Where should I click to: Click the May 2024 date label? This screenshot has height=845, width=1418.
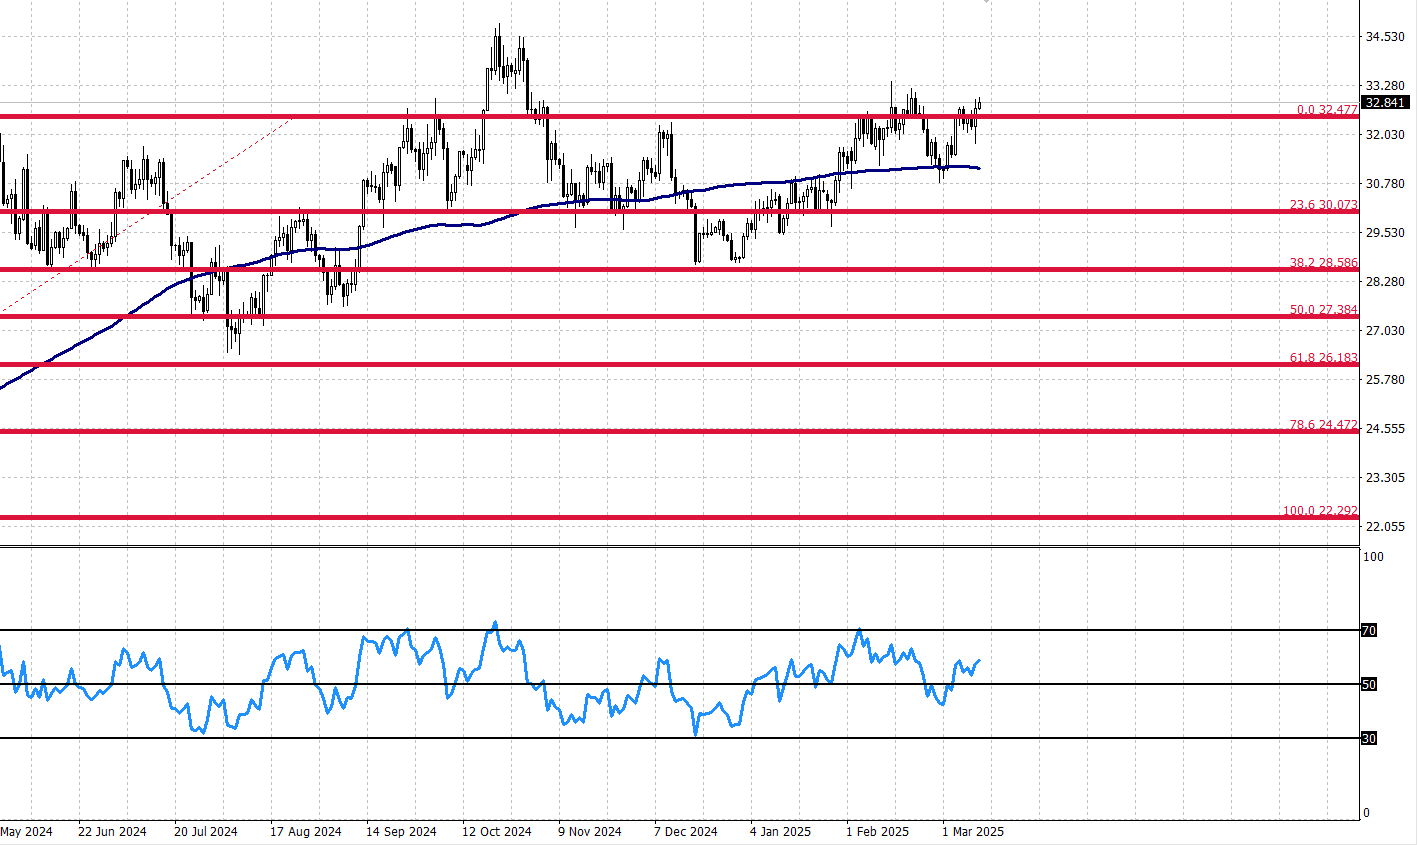click(26, 832)
